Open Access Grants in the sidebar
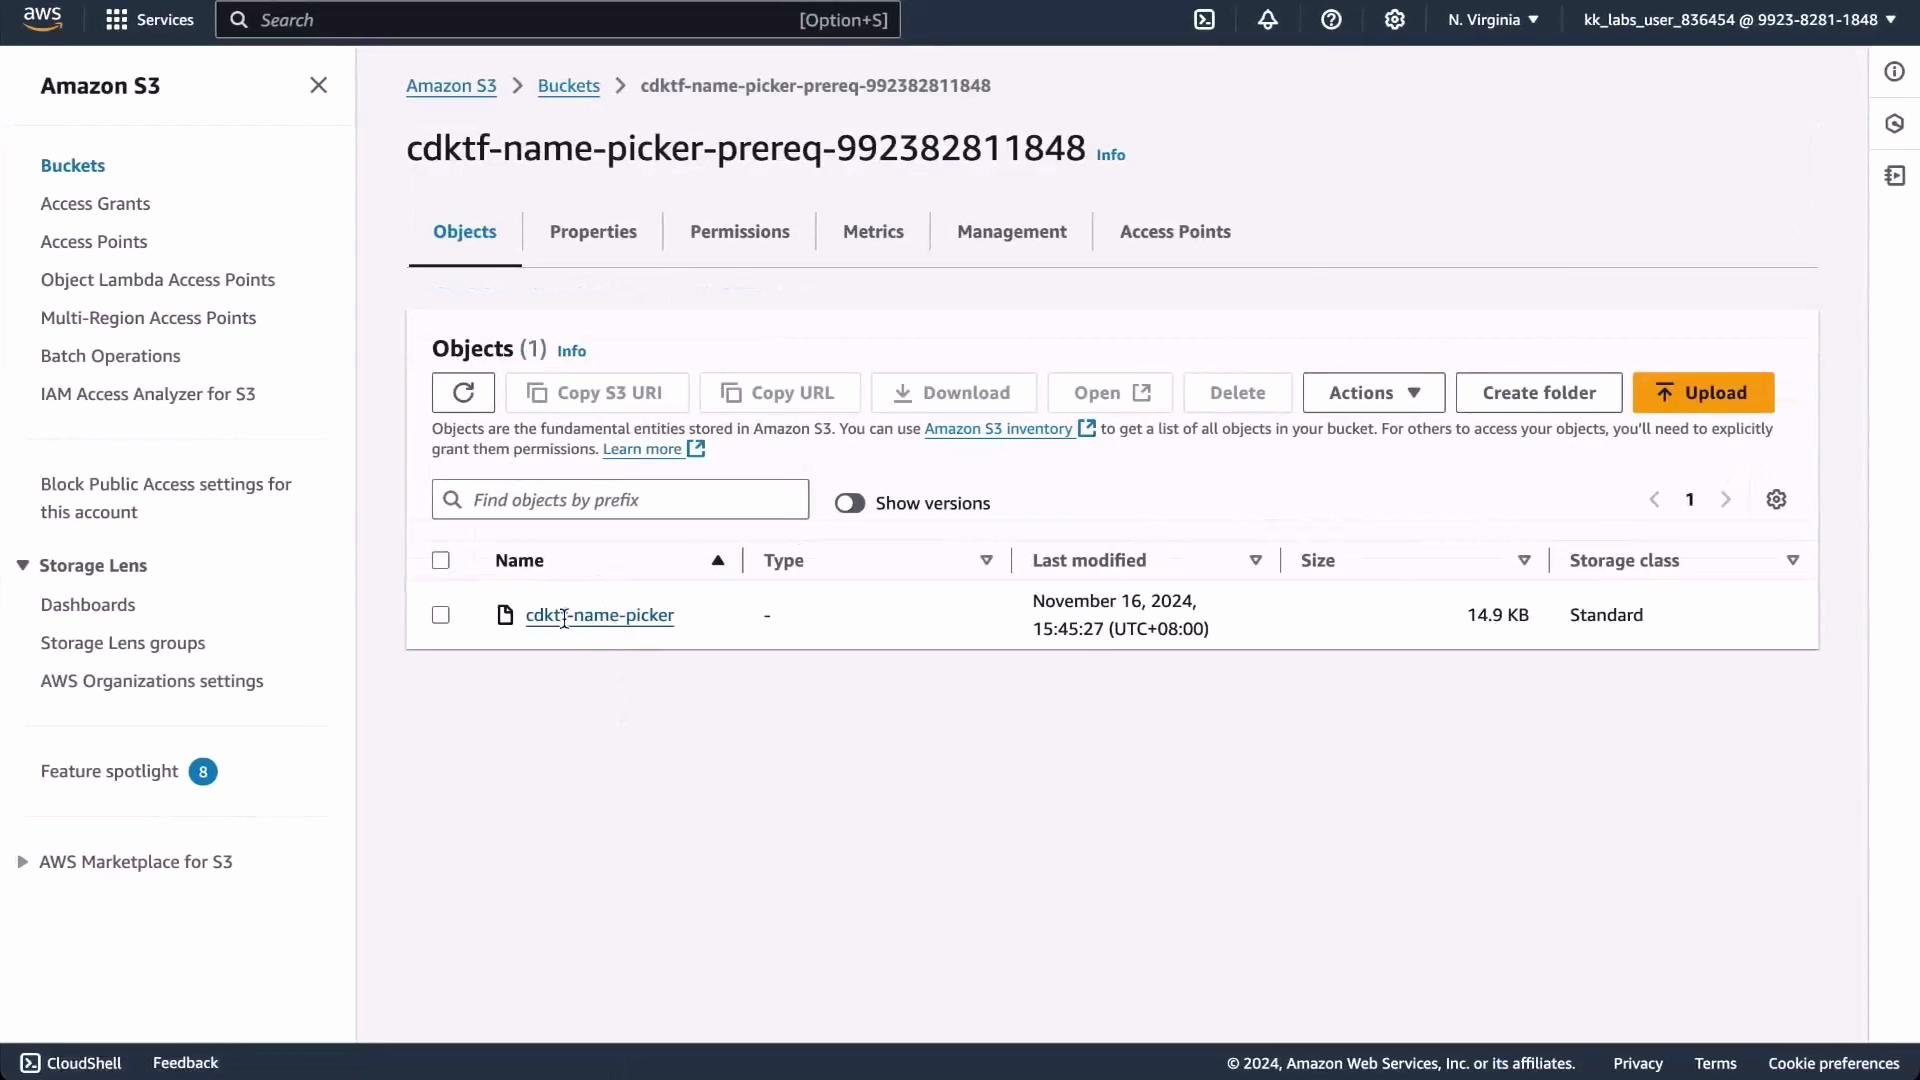The image size is (1920, 1080). point(95,204)
